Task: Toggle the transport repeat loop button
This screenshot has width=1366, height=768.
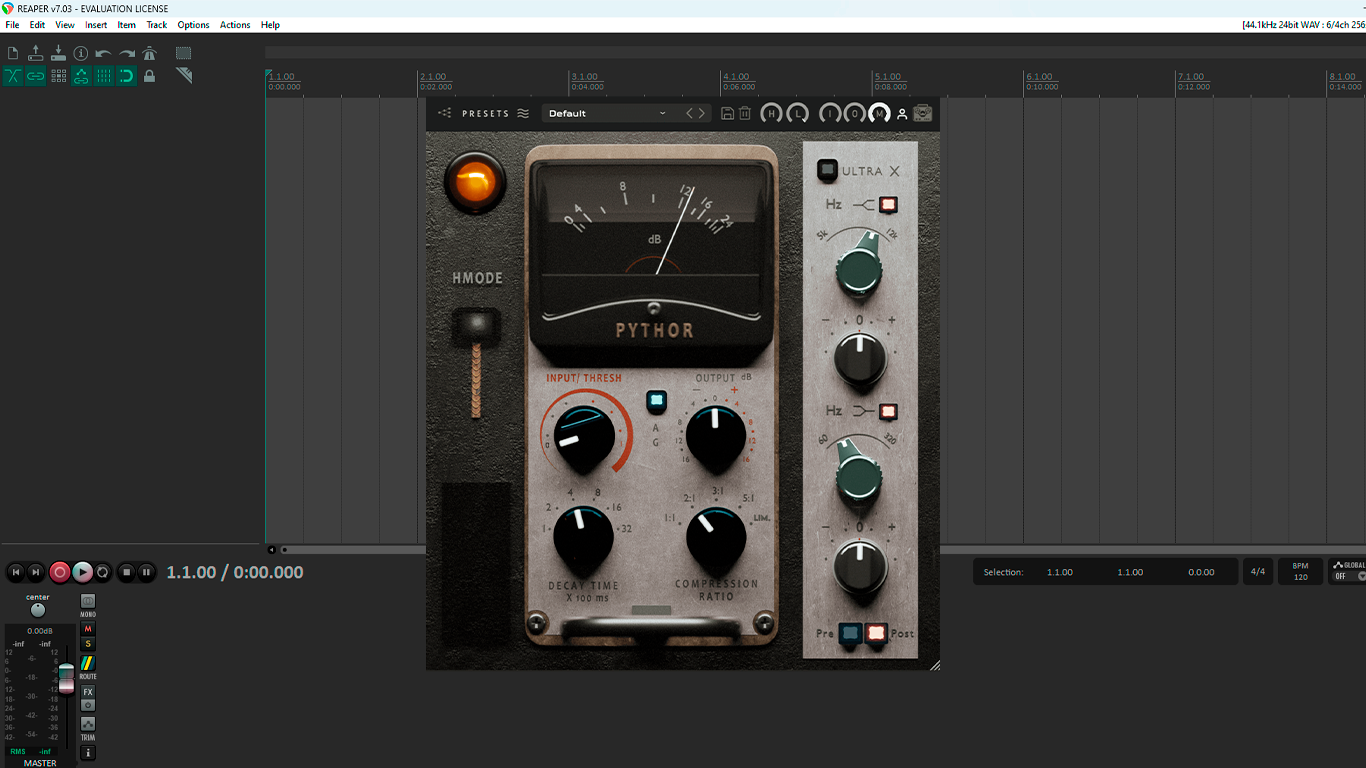Action: [102, 572]
